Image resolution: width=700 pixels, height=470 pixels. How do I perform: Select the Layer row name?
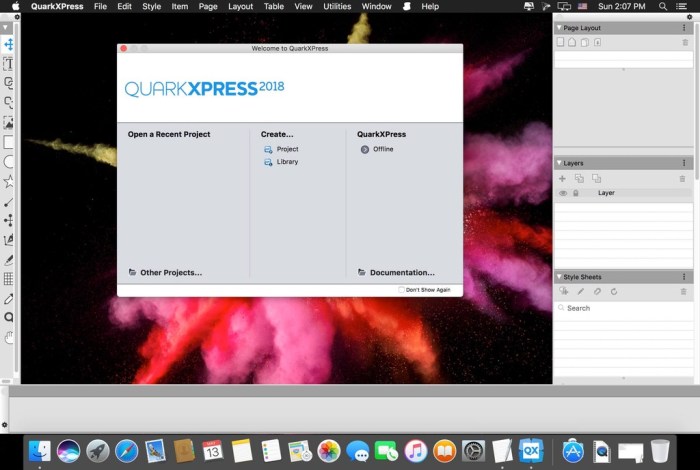coord(606,193)
